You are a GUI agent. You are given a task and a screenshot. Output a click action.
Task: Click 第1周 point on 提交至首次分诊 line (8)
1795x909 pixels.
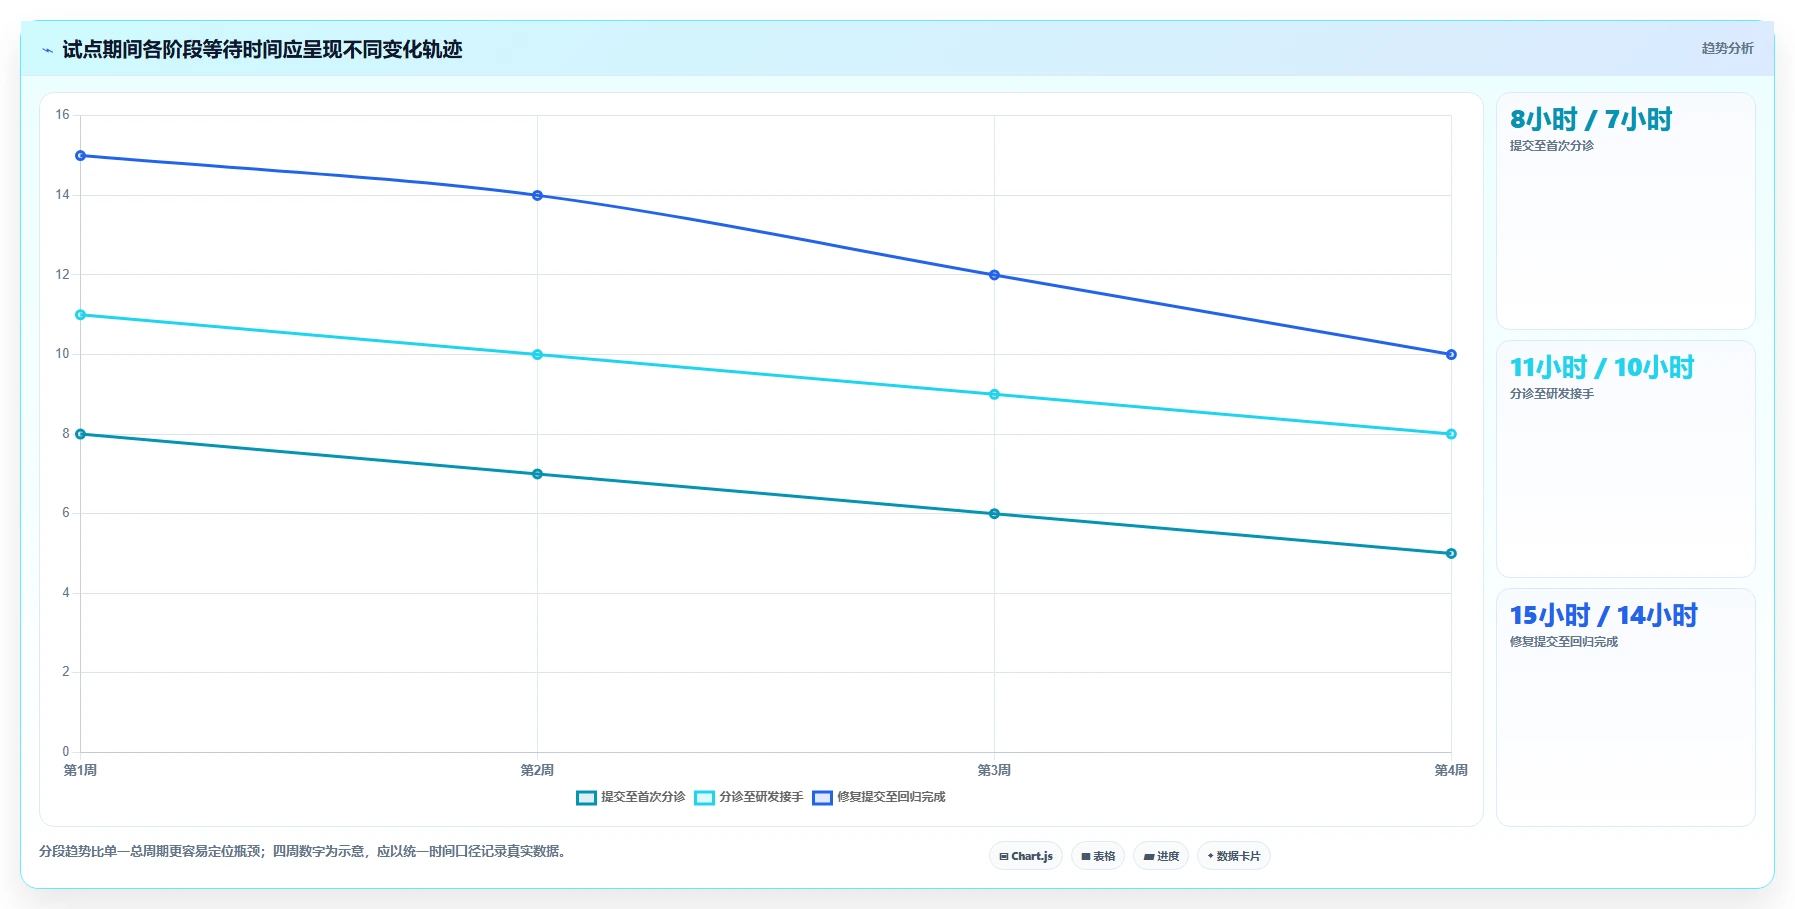[x=81, y=434]
